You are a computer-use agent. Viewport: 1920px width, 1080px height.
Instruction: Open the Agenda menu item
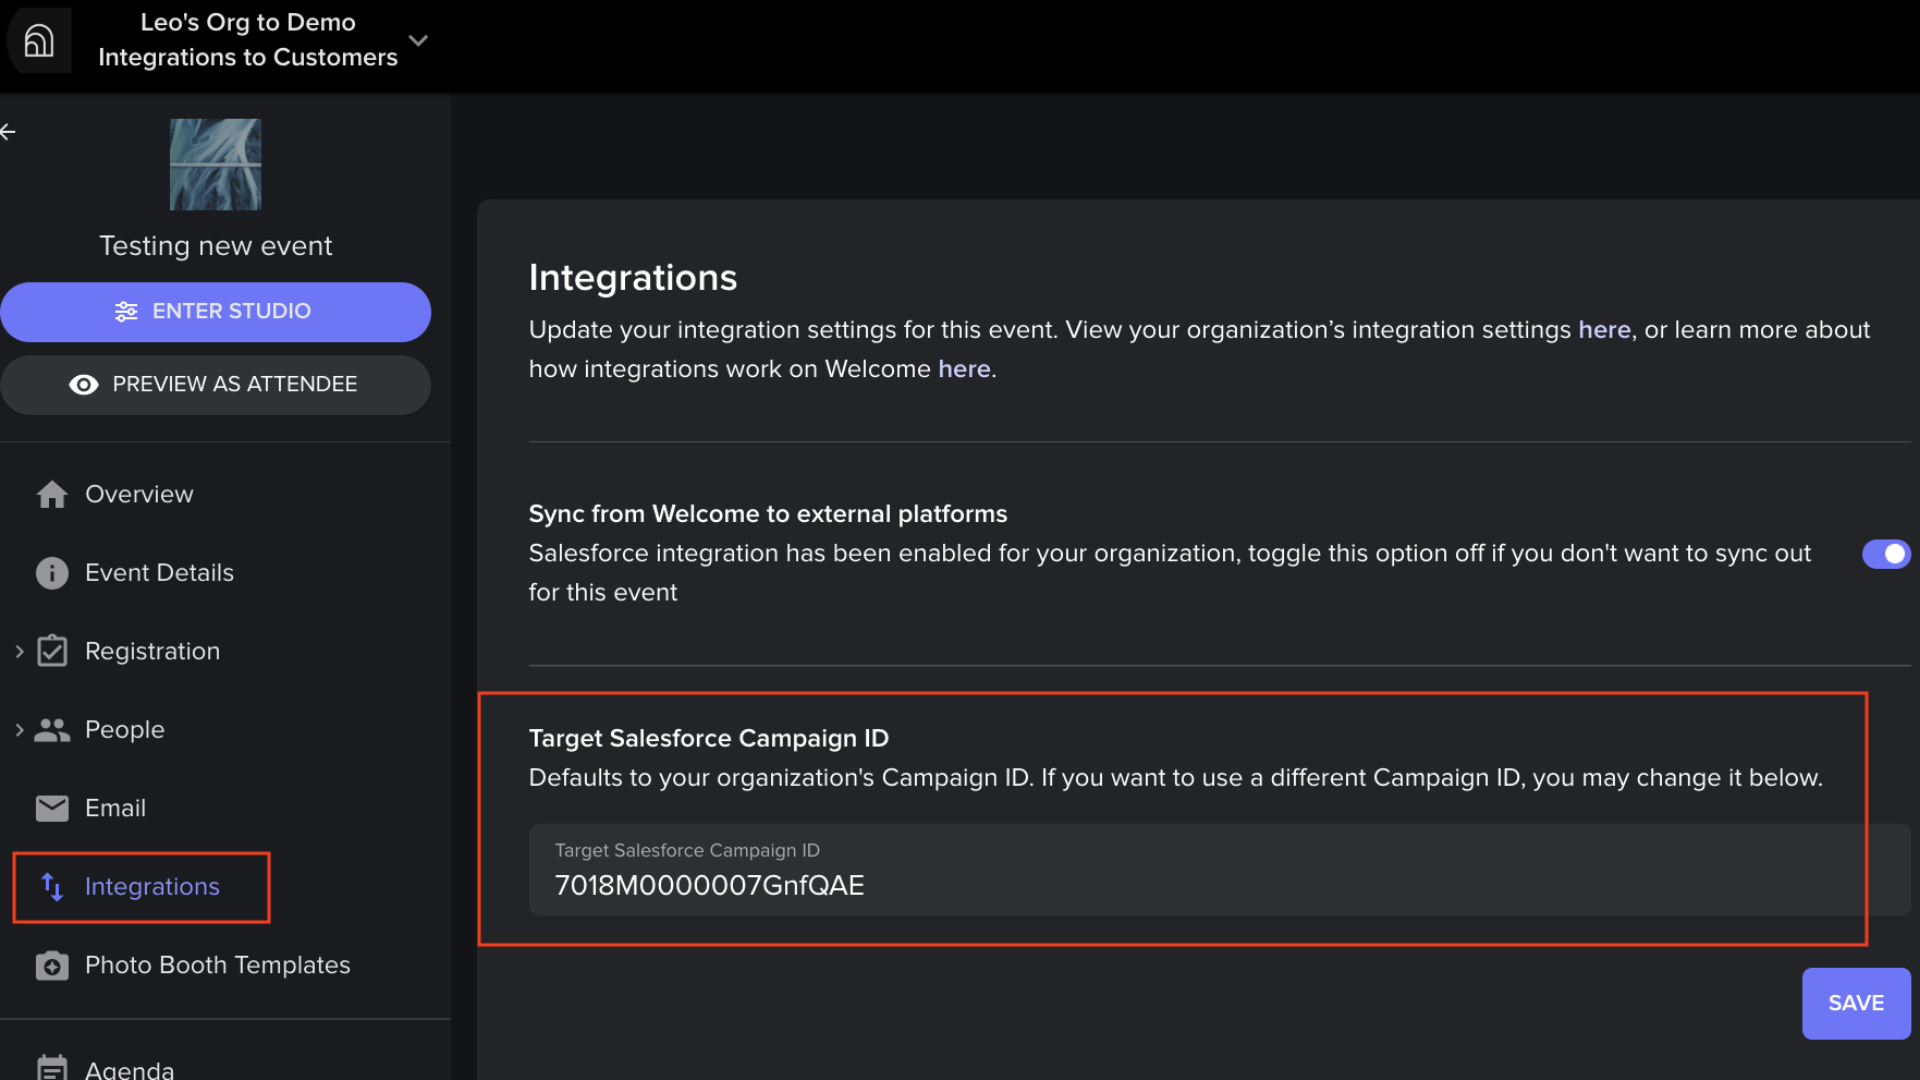coord(129,1068)
